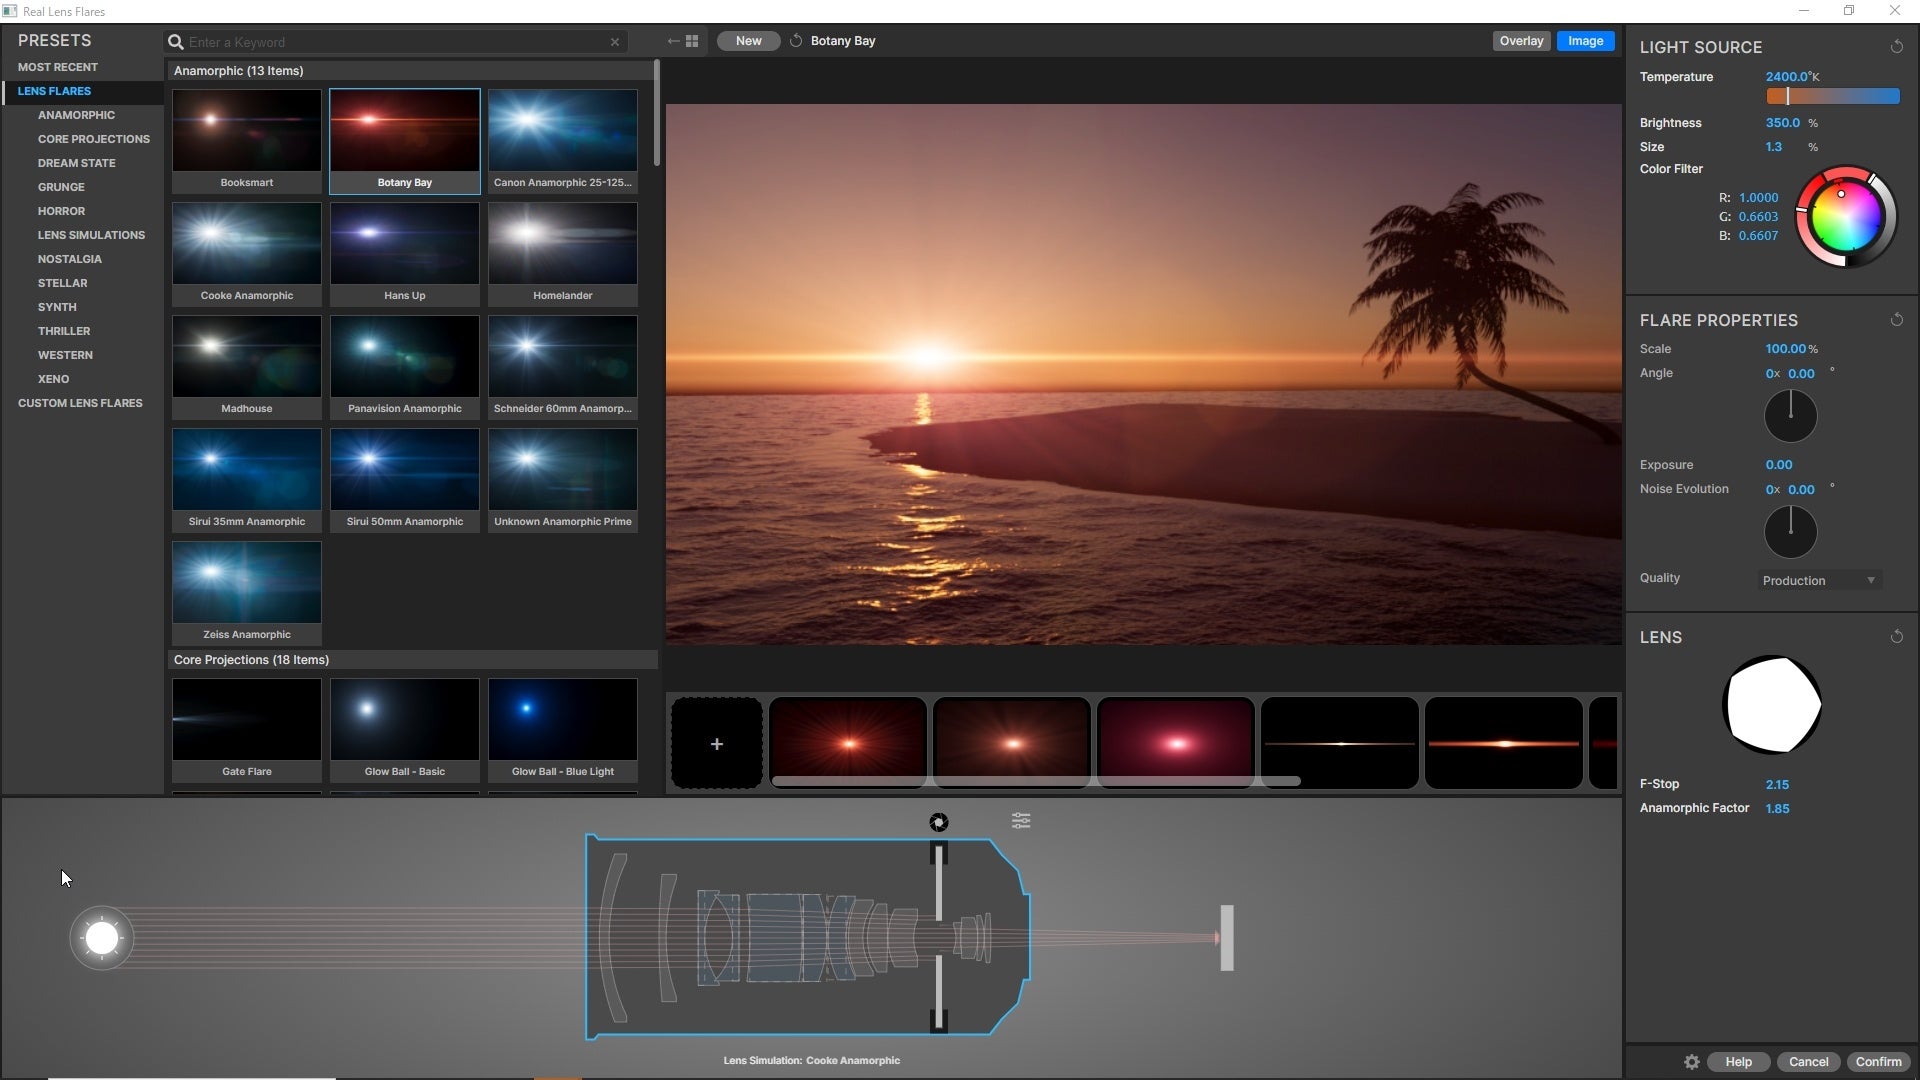The width and height of the screenshot is (1920, 1080).
Task: Collapse the Anamorphic presets section header
Action: [238, 70]
